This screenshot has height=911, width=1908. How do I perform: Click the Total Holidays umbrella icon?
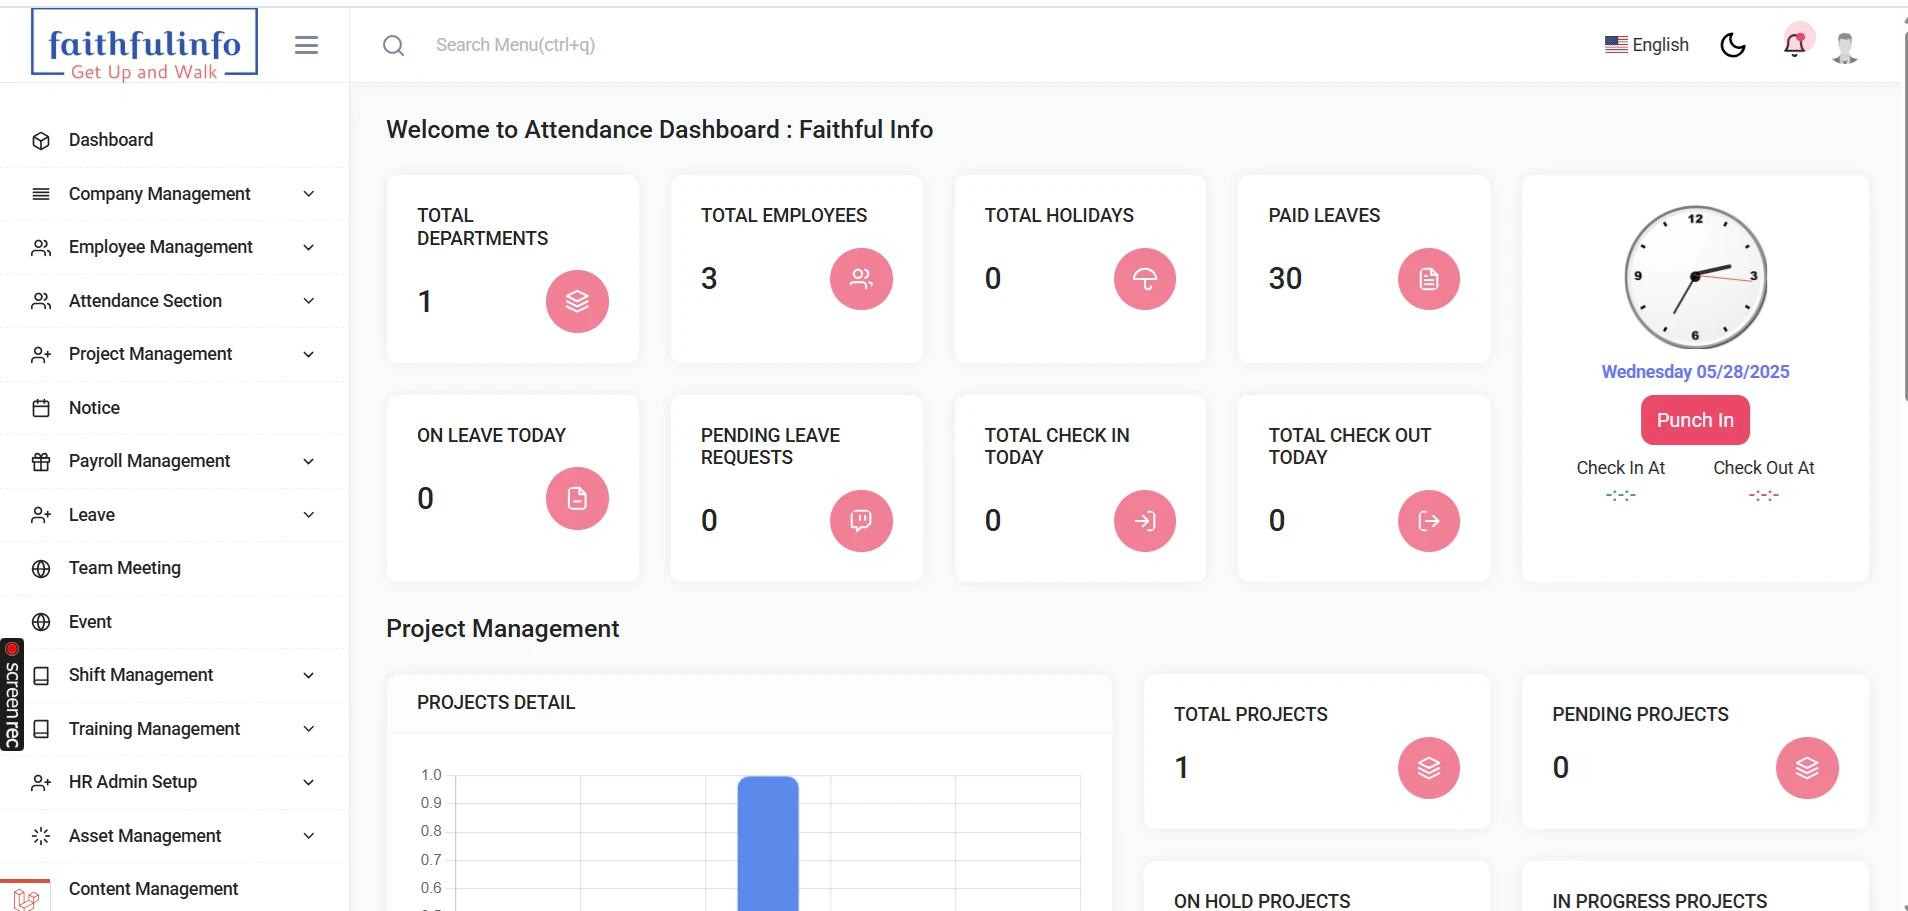[1145, 279]
